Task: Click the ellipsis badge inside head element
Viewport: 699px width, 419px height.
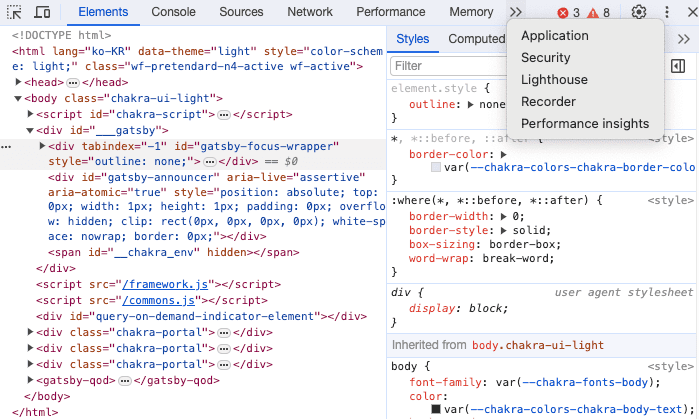Action: click(x=73, y=82)
